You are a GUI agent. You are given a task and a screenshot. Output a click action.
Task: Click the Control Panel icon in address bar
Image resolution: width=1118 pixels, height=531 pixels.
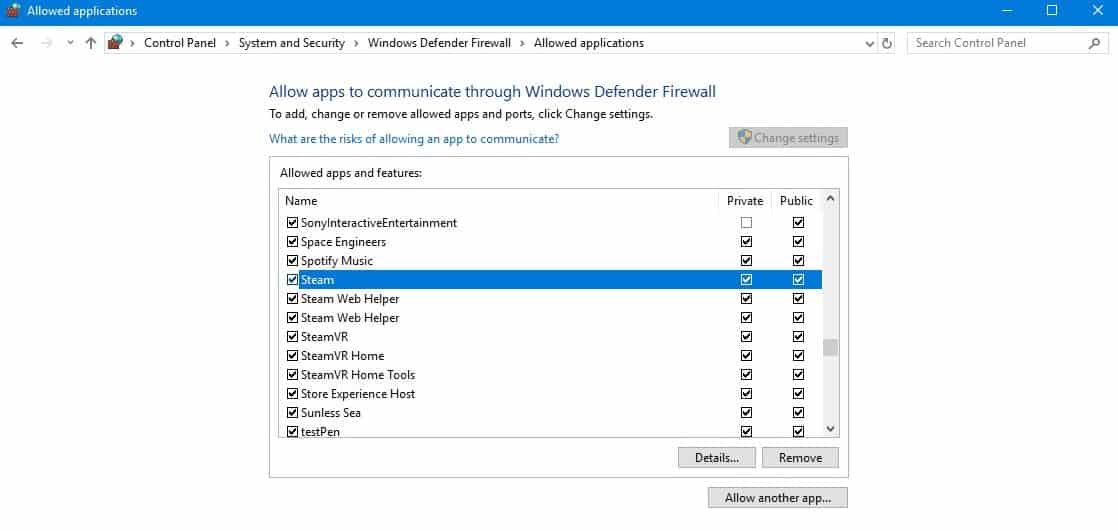click(x=116, y=43)
